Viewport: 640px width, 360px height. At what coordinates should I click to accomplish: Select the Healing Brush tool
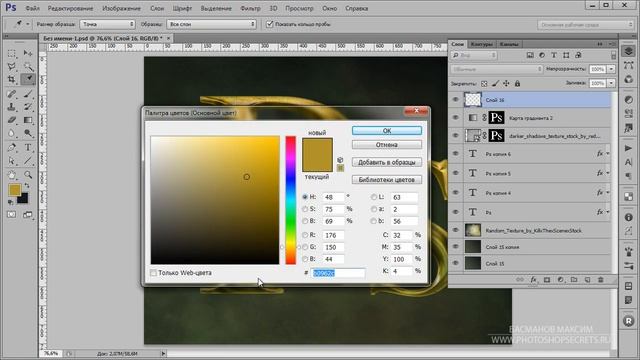11,94
